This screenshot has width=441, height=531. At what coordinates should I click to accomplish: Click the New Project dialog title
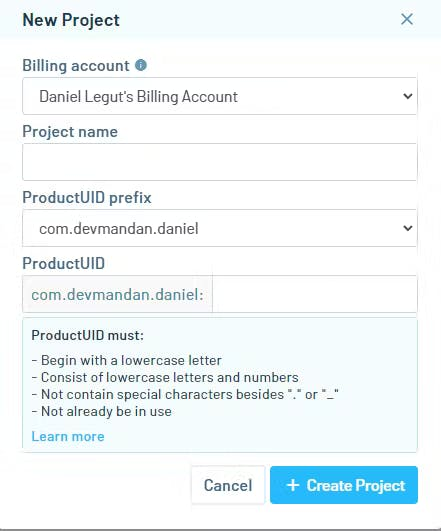coord(71,20)
